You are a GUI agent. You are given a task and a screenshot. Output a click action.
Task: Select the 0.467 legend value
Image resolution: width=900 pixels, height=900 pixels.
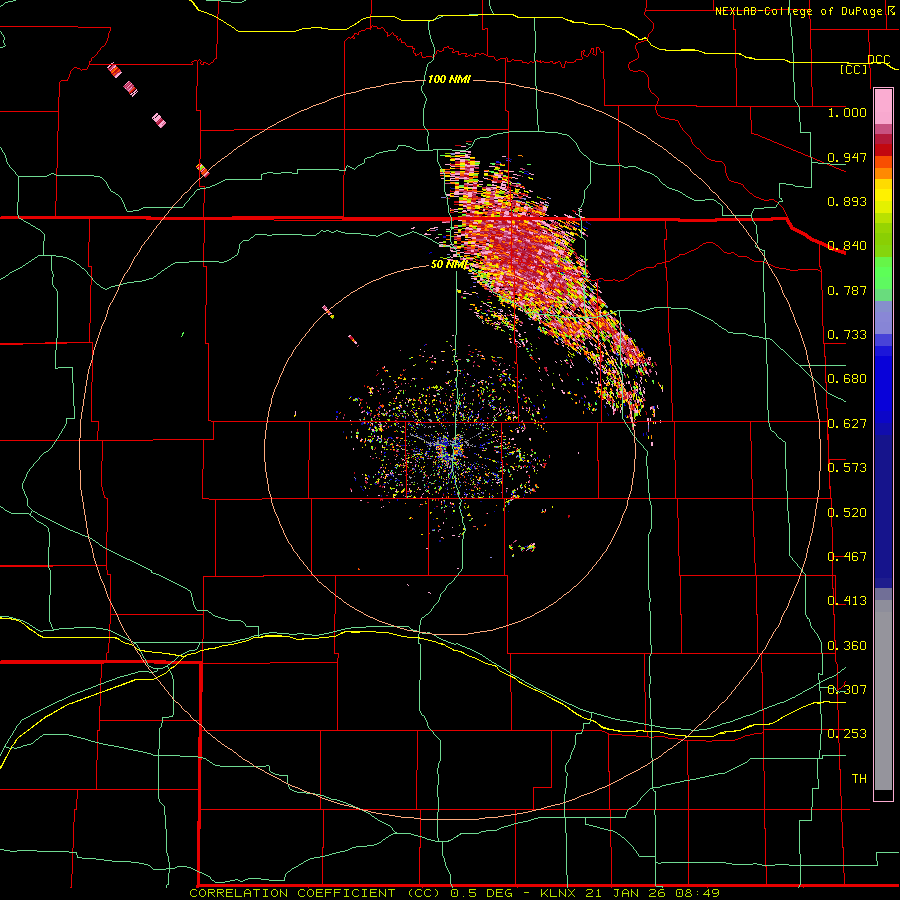pyautogui.click(x=847, y=557)
